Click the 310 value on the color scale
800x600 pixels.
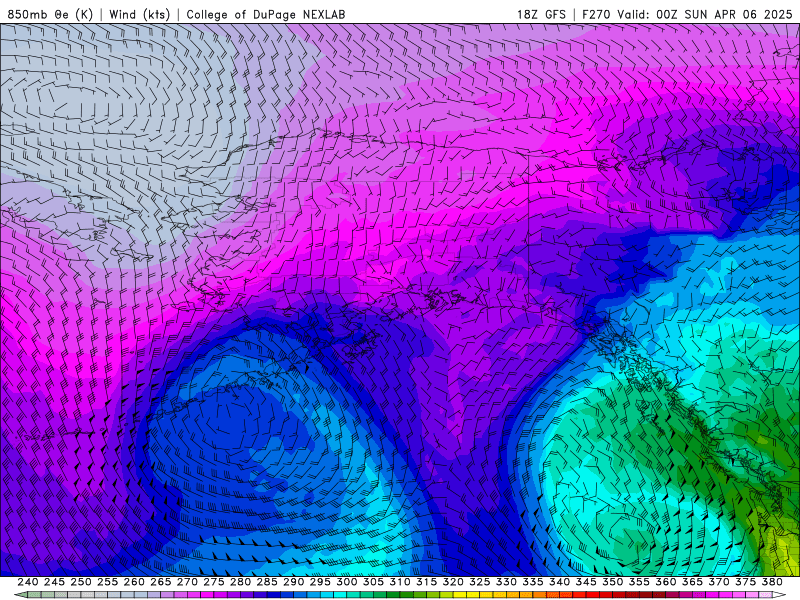click(x=399, y=582)
